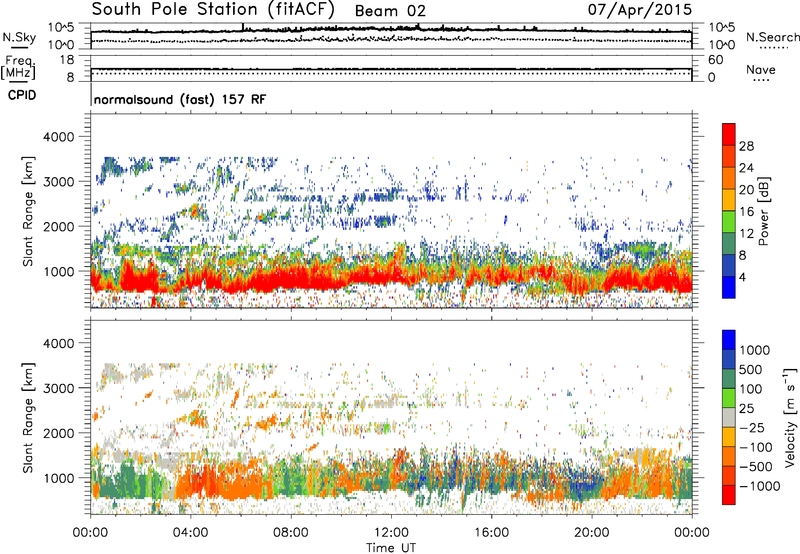
Task: Click the 'Time UT' axis title
Action: coord(391,548)
